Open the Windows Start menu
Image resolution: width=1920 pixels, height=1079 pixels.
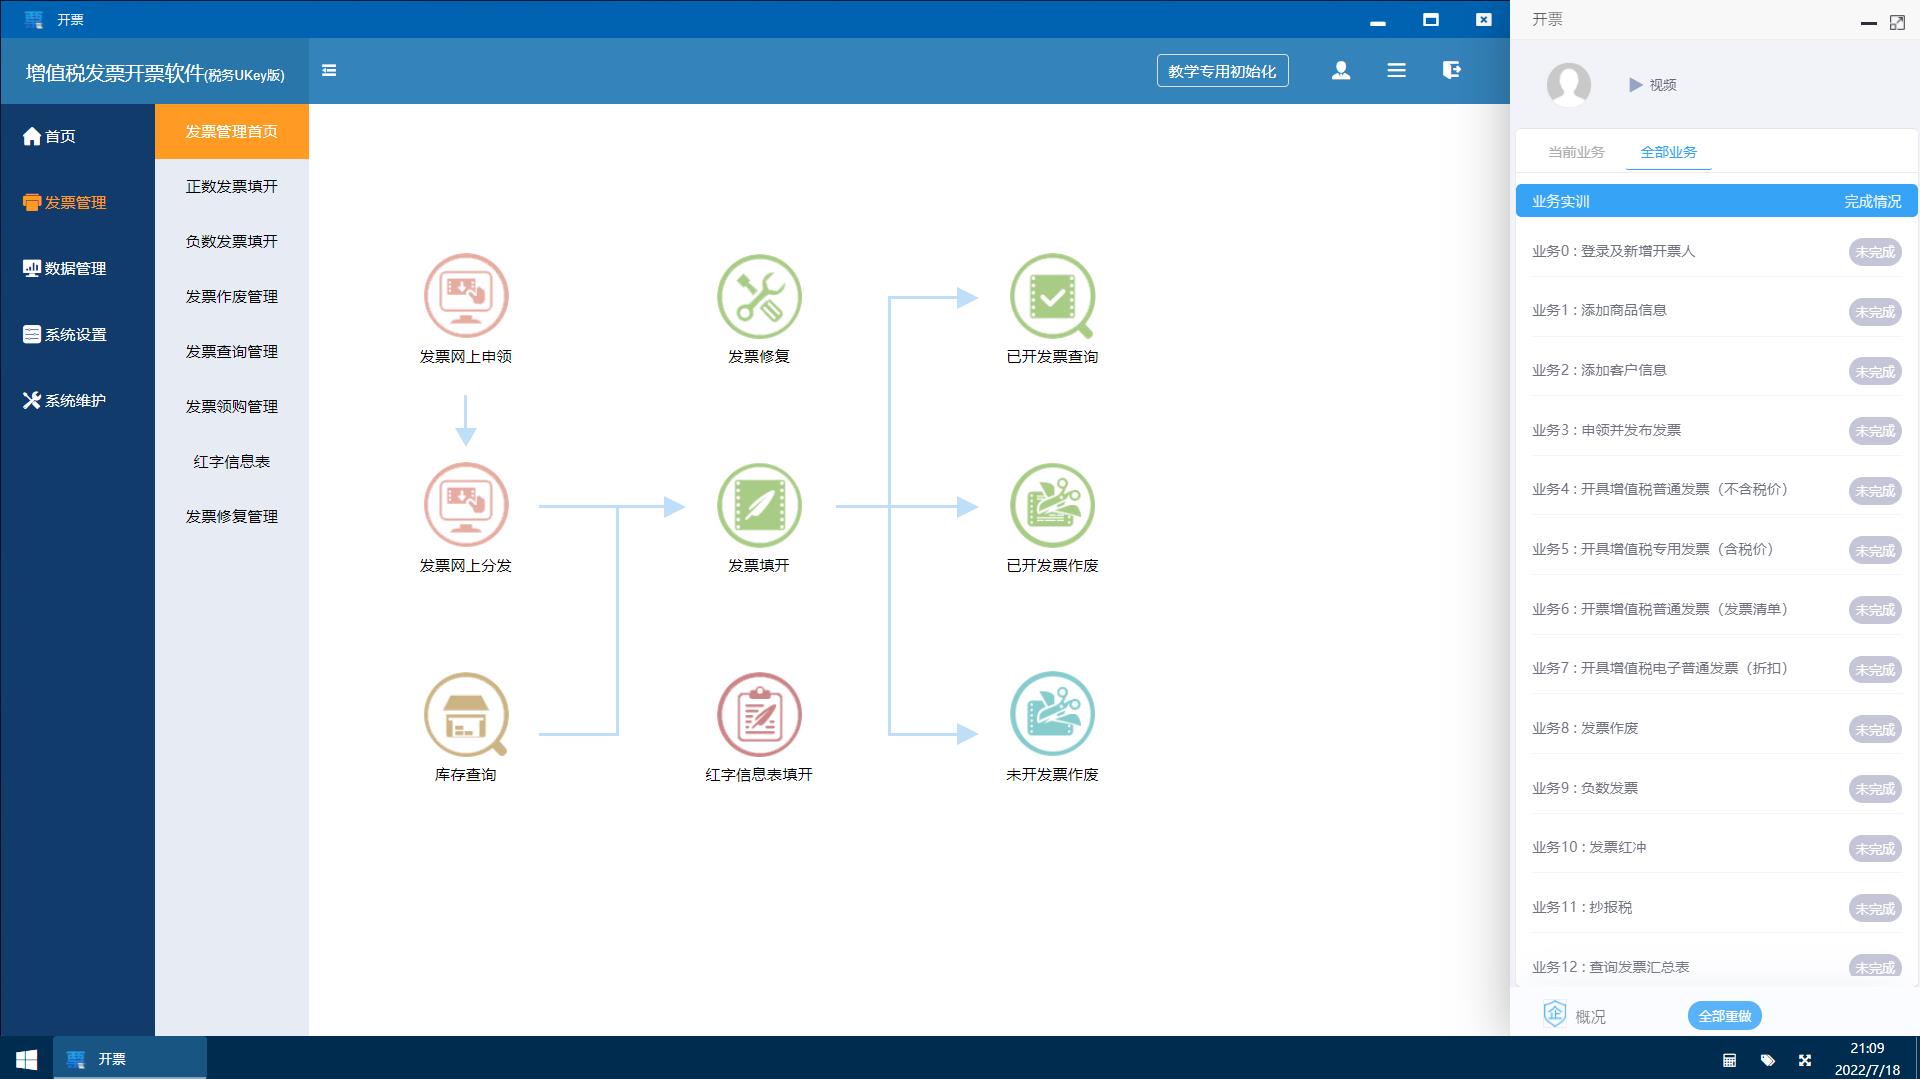tap(27, 1059)
